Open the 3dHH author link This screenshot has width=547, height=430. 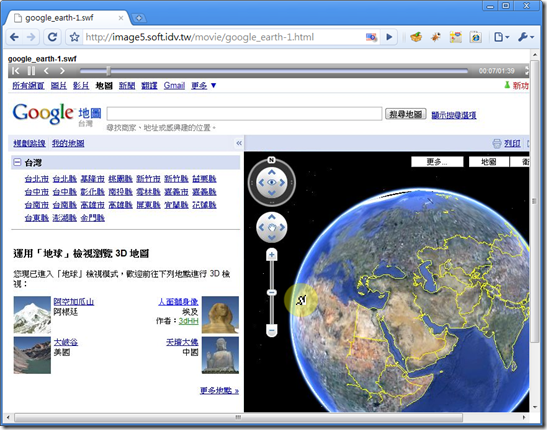pyautogui.click(x=188, y=321)
